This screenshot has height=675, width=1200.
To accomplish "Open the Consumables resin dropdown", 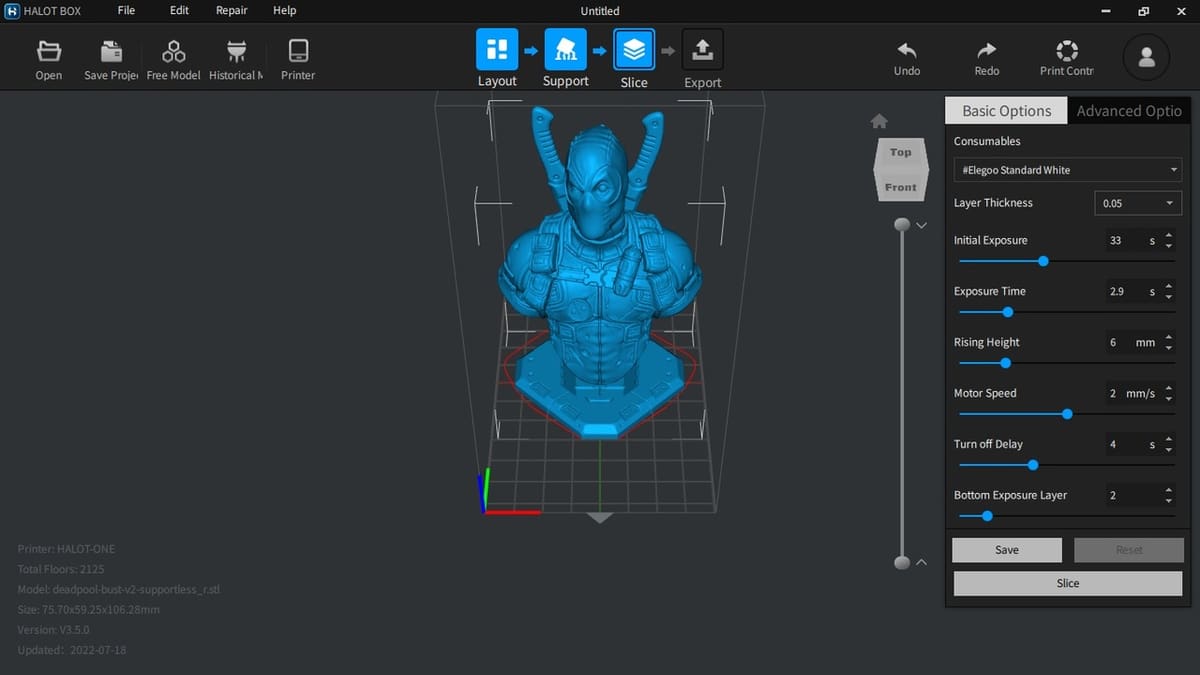I will (1068, 170).
